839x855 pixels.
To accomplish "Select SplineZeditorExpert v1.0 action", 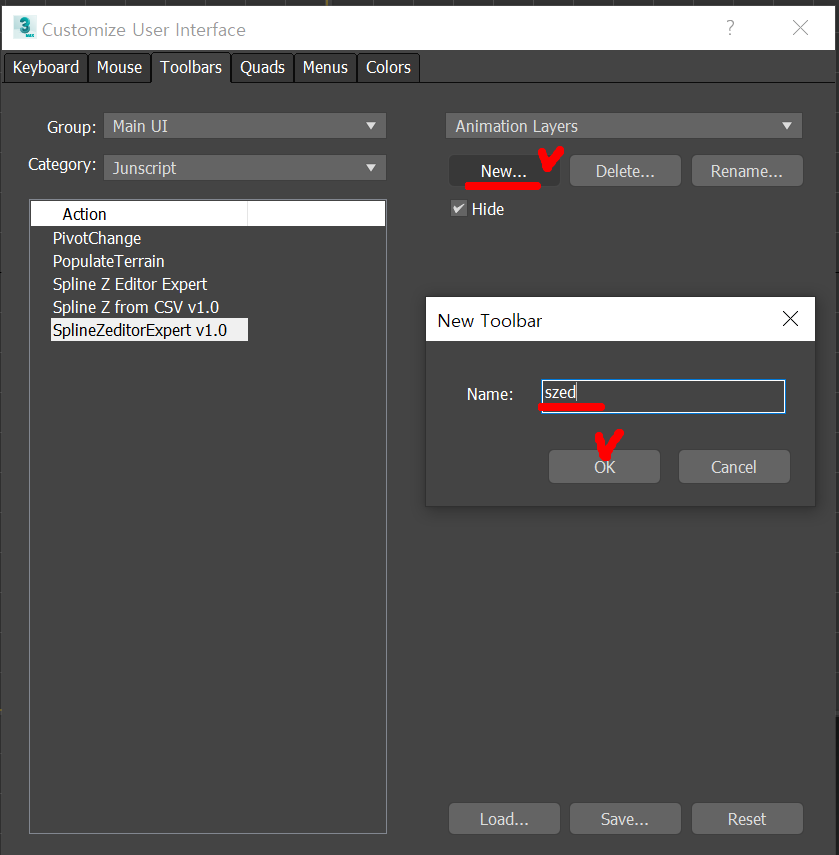I will 149,330.
